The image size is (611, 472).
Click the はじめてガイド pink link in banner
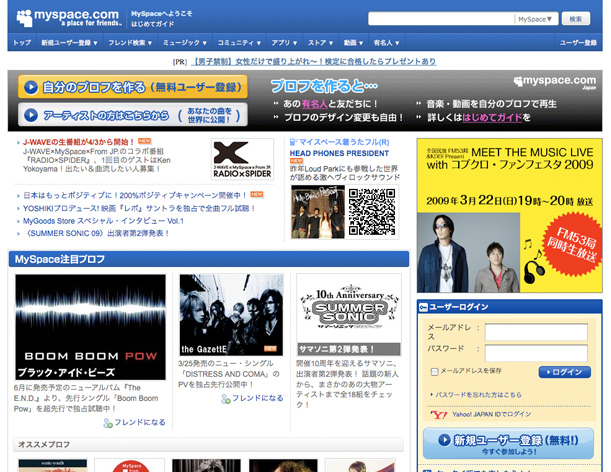[492, 117]
